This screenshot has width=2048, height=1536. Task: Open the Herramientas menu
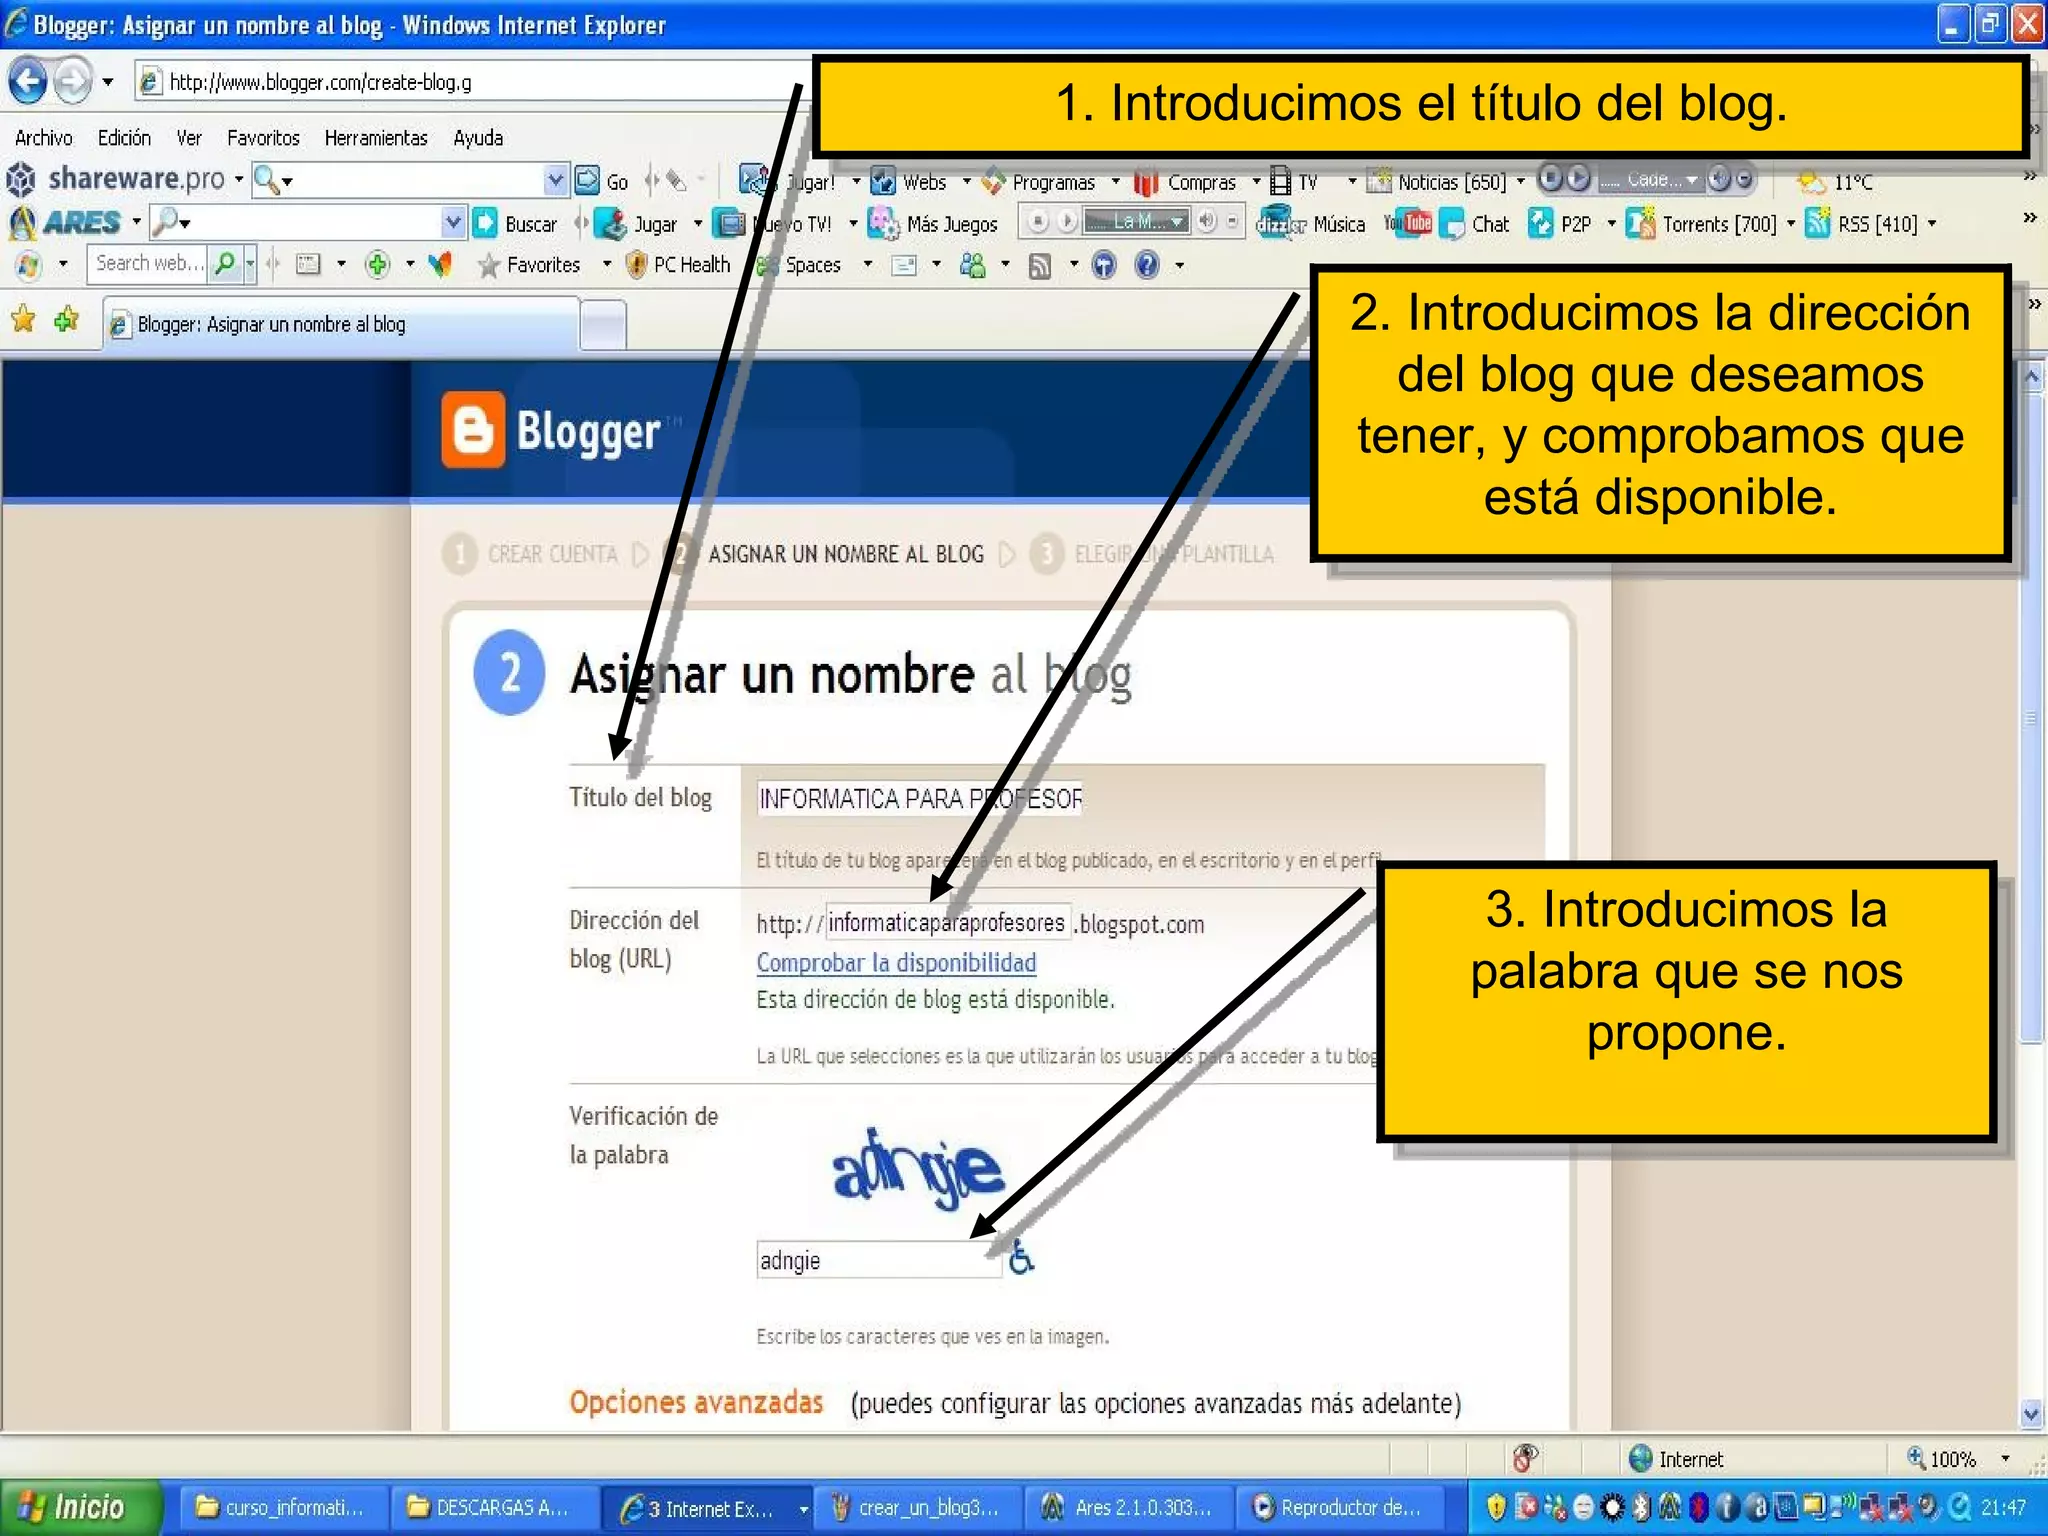point(376,138)
